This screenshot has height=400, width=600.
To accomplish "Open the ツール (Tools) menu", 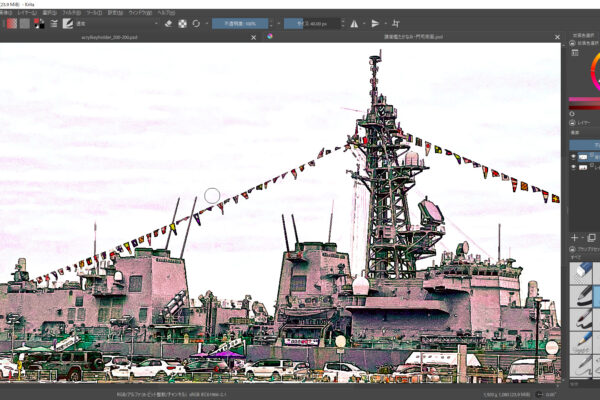I will click(x=94, y=13).
